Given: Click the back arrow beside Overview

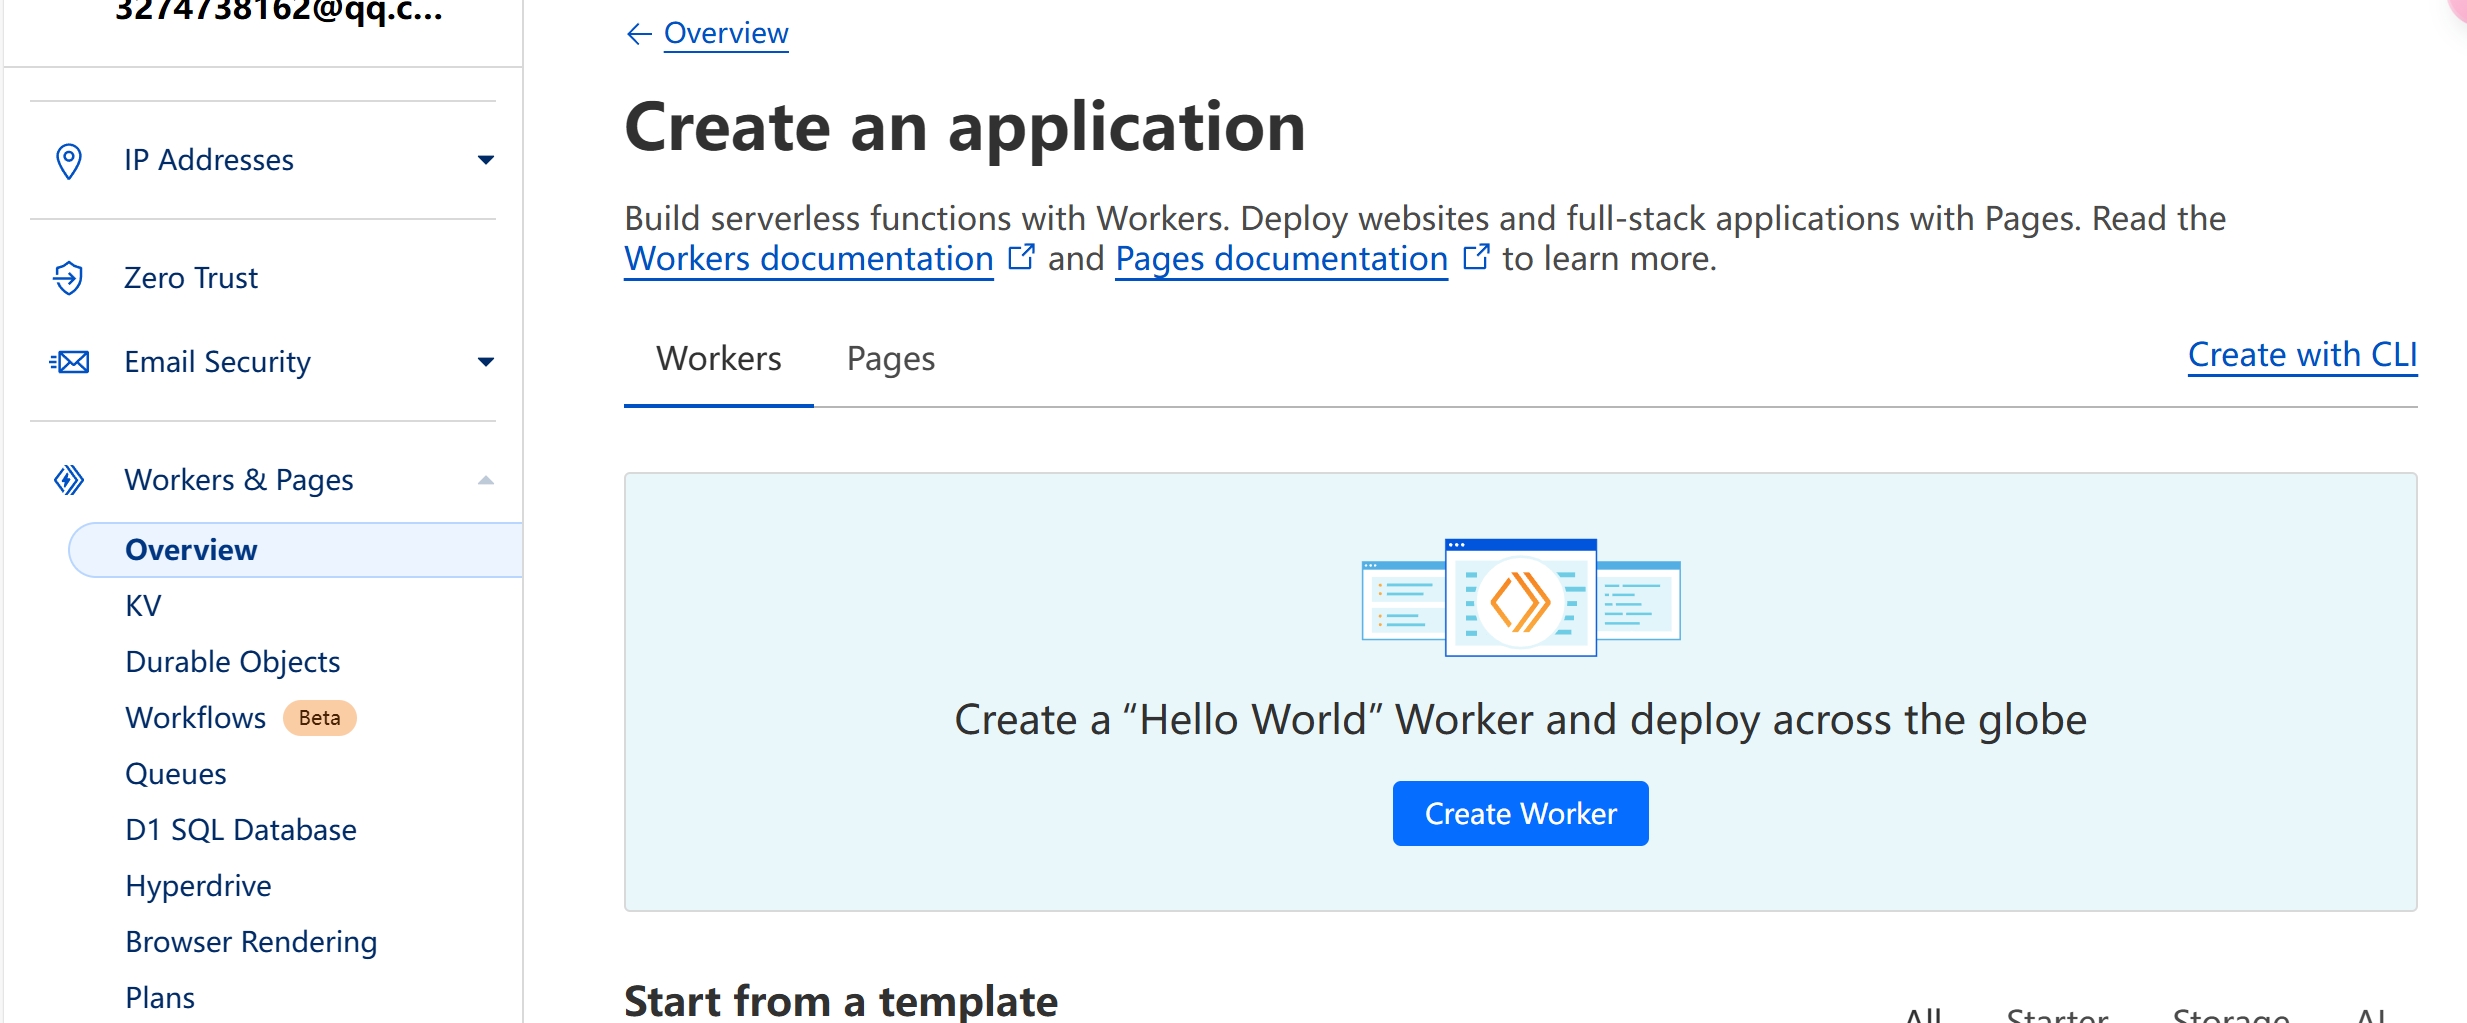Looking at the screenshot, I should 638,34.
